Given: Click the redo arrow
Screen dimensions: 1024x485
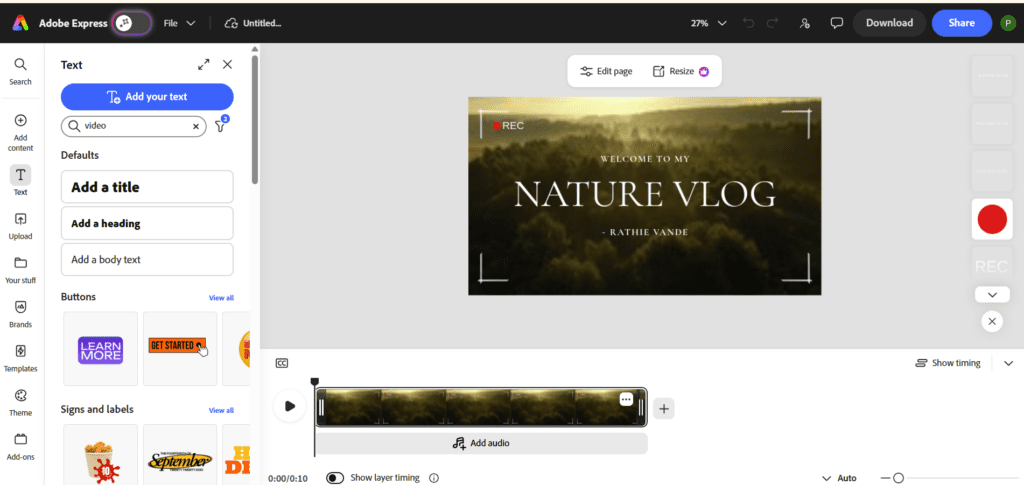Looking at the screenshot, I should tap(773, 23).
